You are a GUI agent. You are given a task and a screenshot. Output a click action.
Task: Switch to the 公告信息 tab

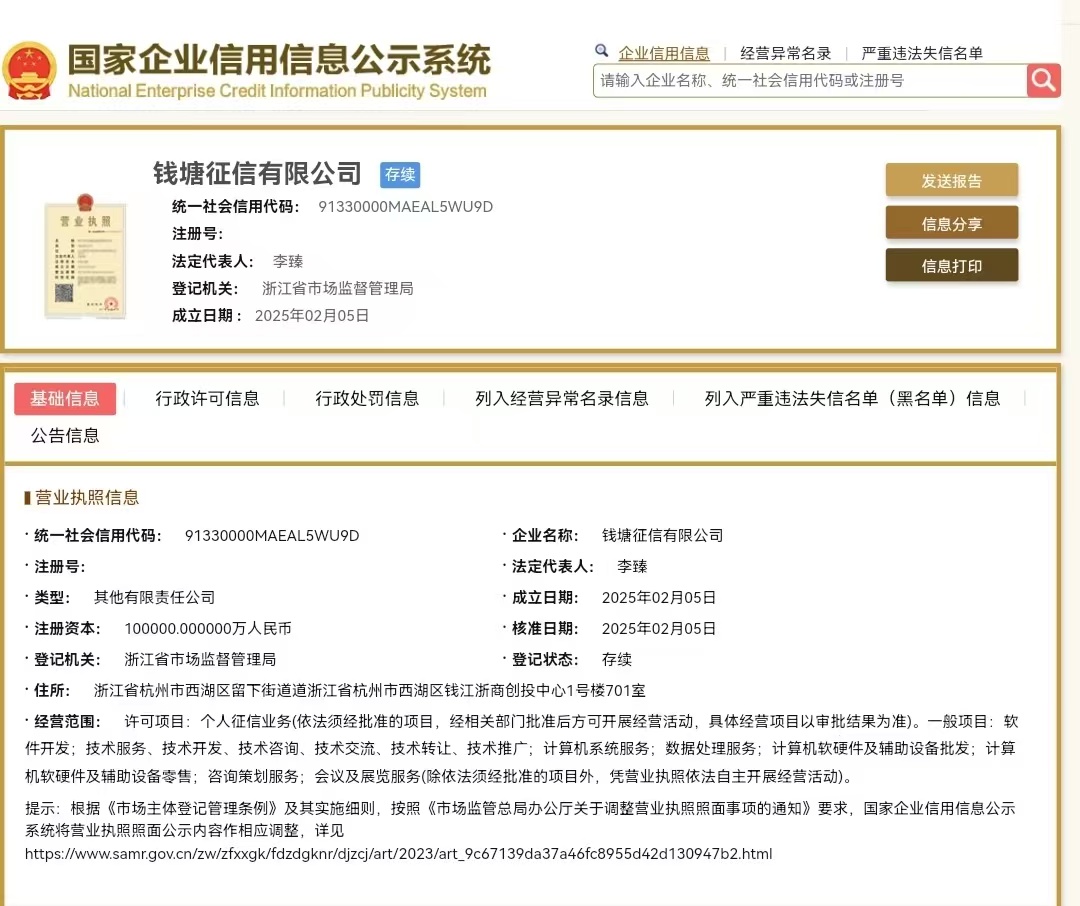coord(65,436)
